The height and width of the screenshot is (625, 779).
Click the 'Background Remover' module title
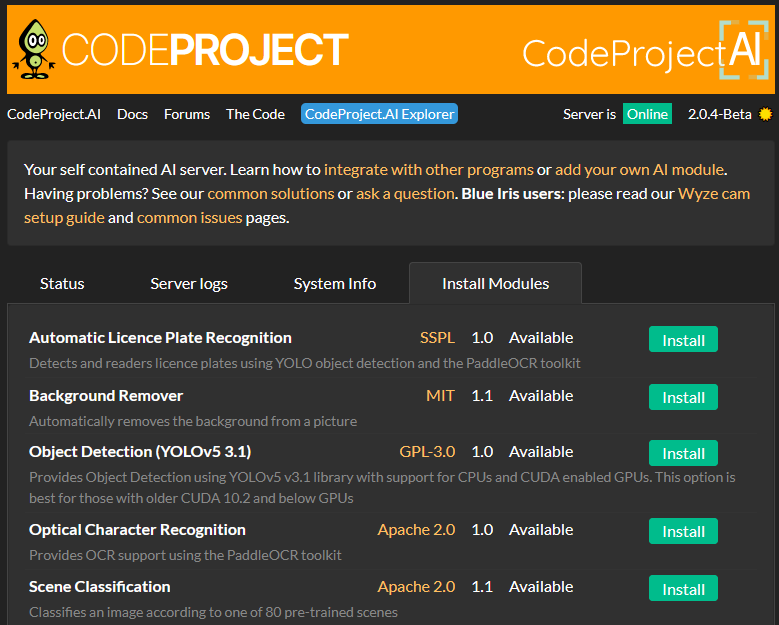point(106,396)
